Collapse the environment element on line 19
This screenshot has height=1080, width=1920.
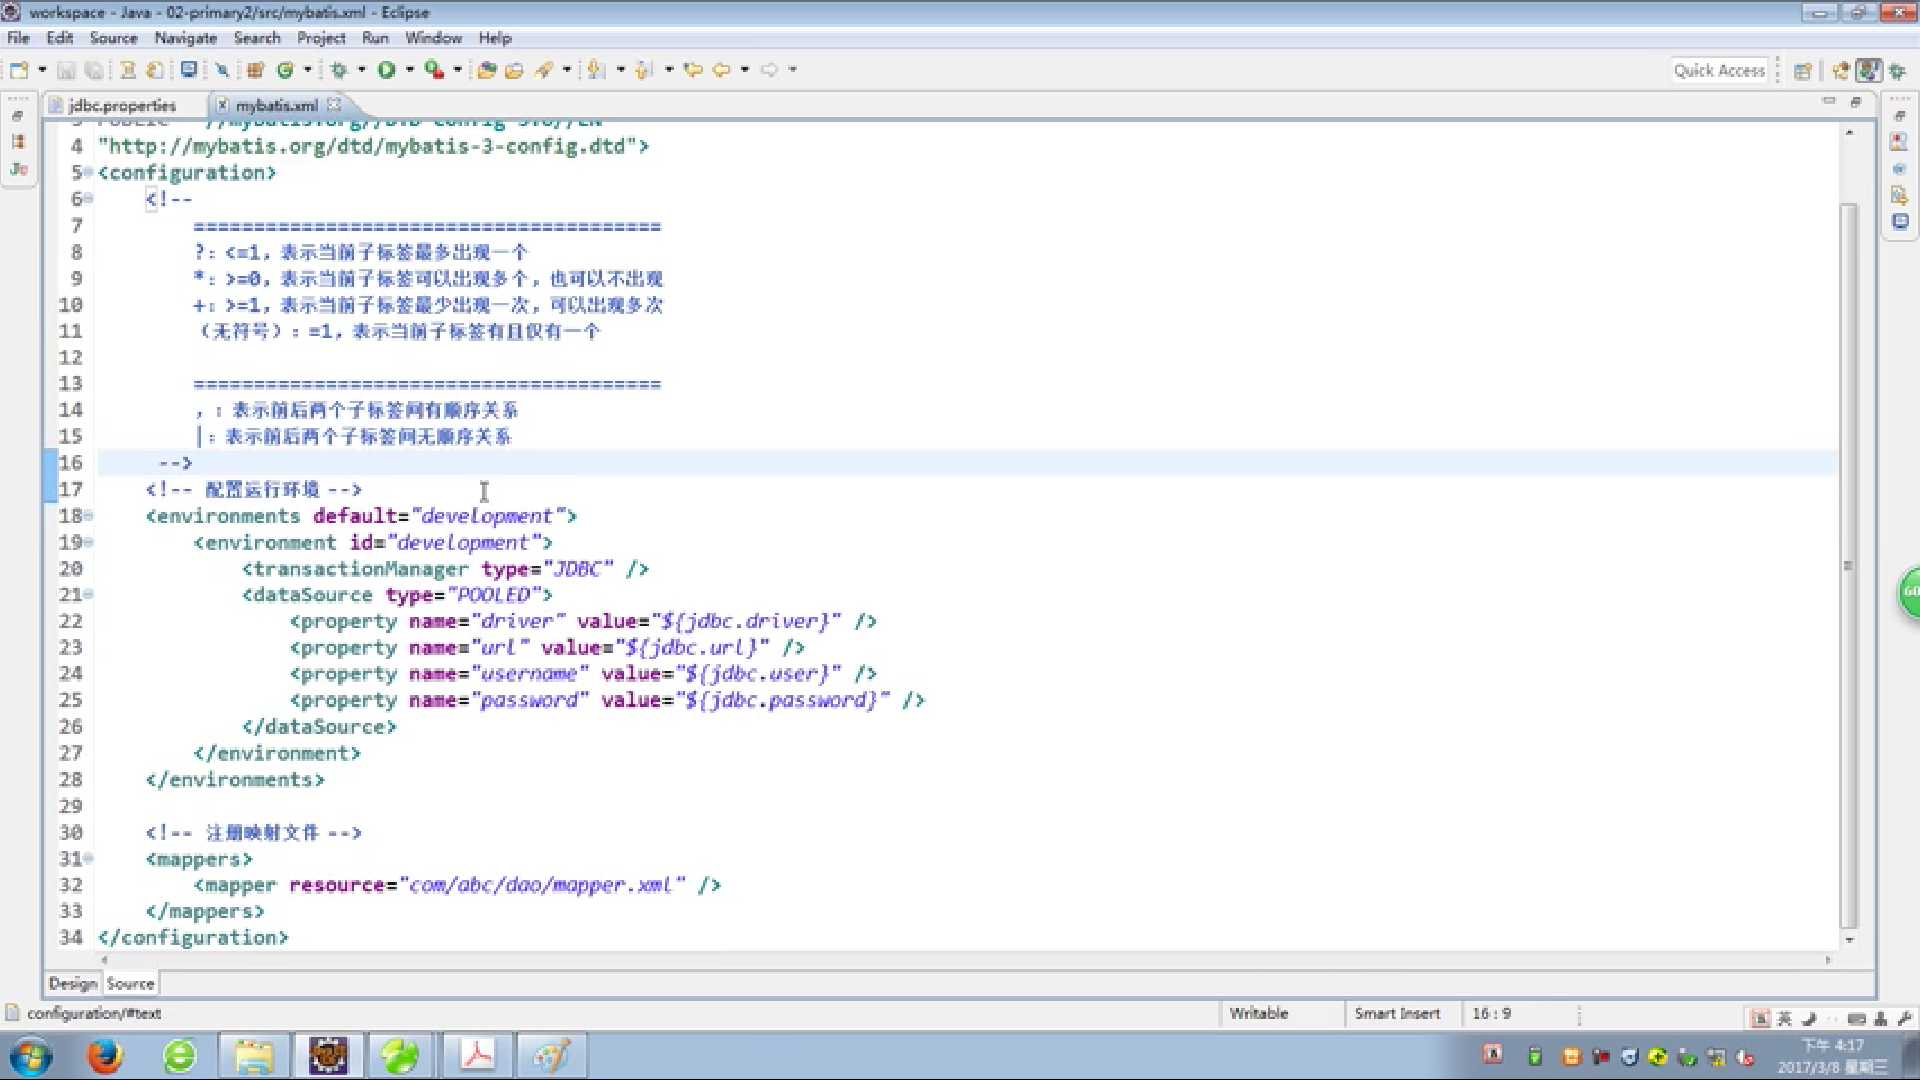89,541
